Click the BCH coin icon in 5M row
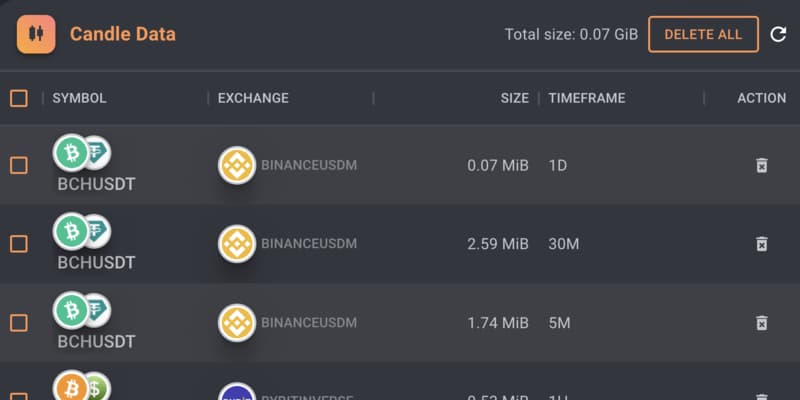The image size is (800, 400). 71,310
